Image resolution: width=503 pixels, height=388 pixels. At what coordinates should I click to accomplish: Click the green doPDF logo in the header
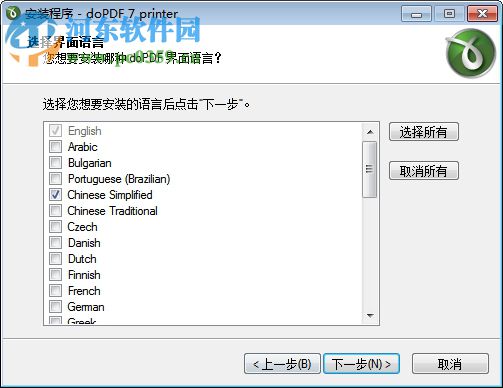pyautogui.click(x=471, y=53)
